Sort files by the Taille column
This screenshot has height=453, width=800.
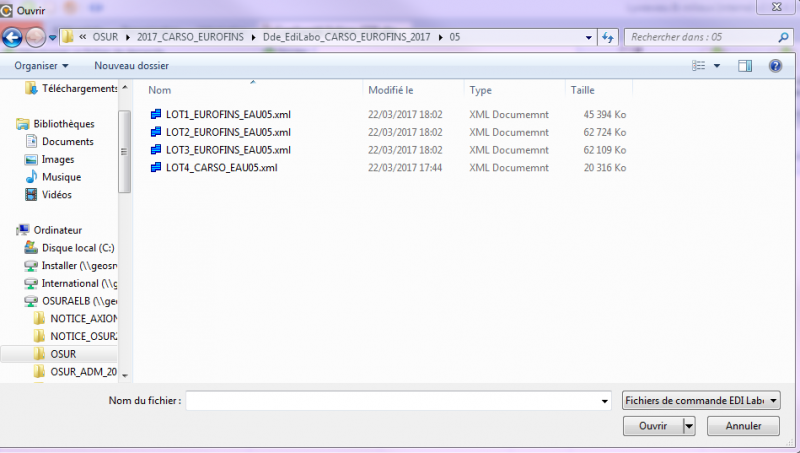tap(583, 90)
